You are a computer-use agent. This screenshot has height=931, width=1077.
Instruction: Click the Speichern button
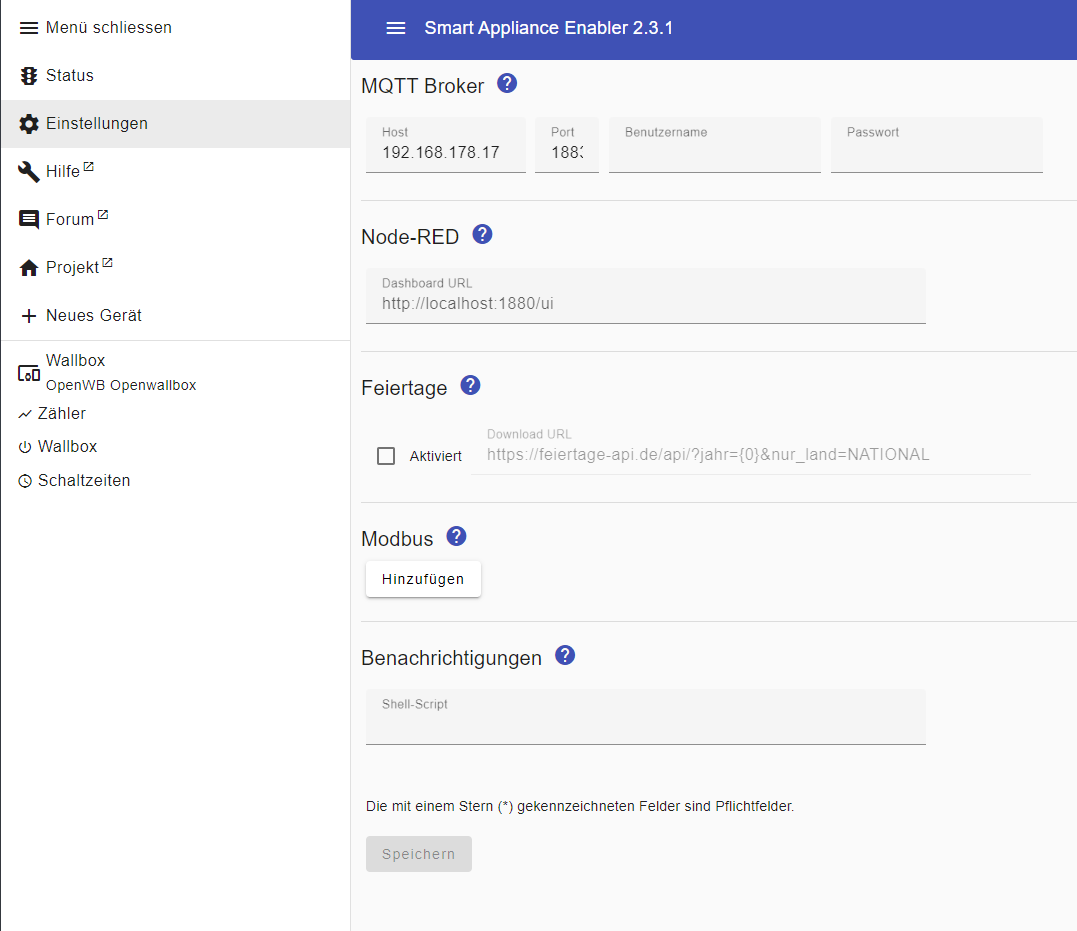(418, 854)
